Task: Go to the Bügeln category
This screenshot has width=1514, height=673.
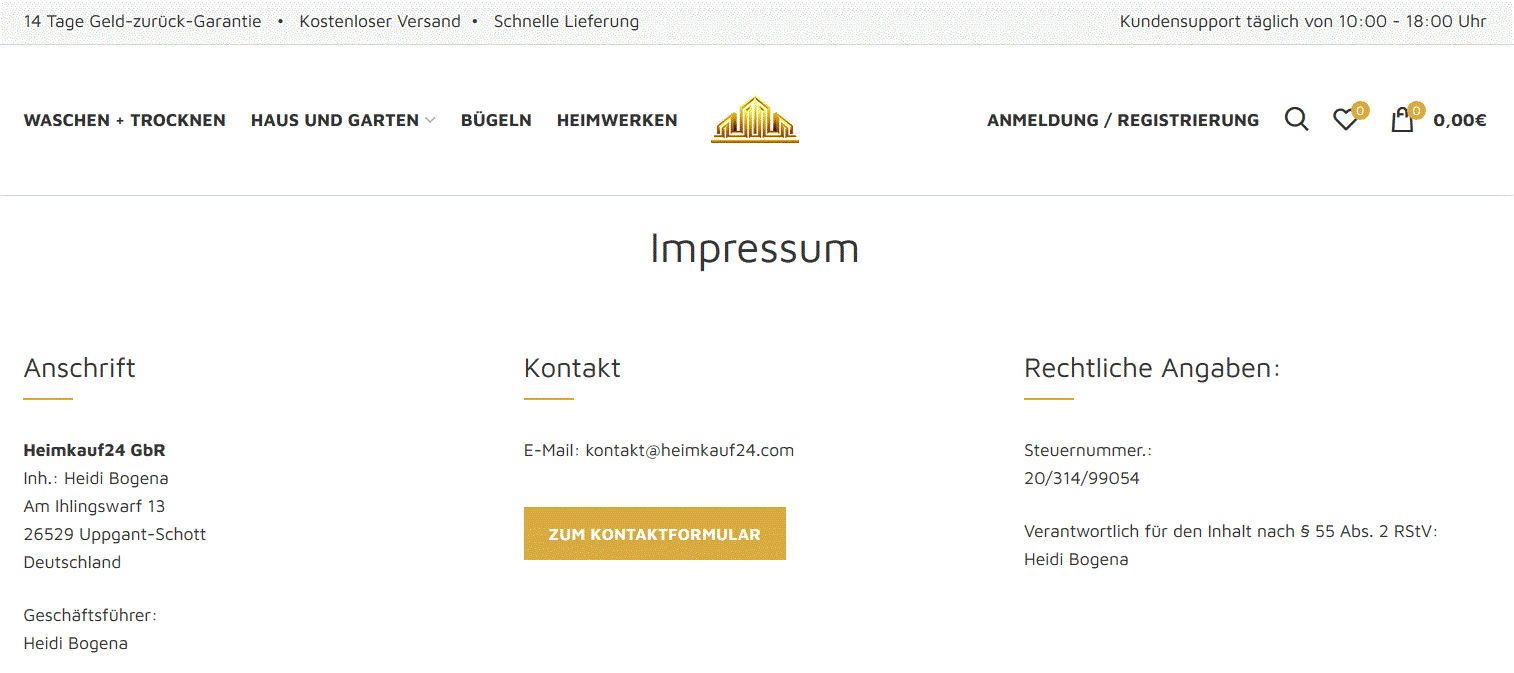Action: click(x=496, y=120)
